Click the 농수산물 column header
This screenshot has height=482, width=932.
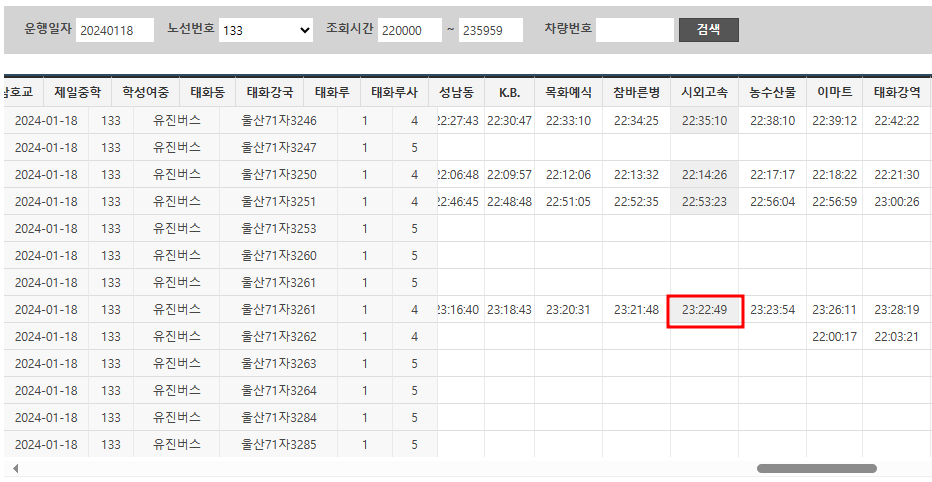(x=772, y=93)
